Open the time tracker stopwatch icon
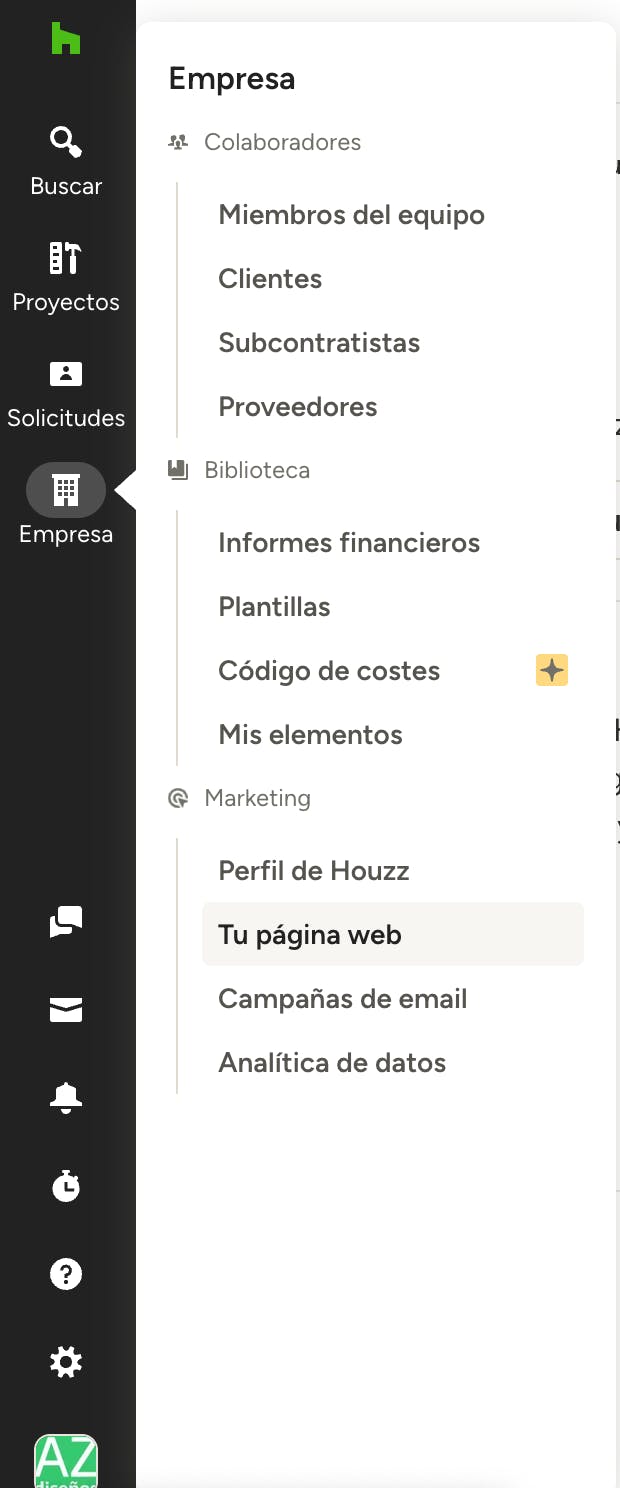Screen dimensions: 620x1488 (x=66, y=1186)
